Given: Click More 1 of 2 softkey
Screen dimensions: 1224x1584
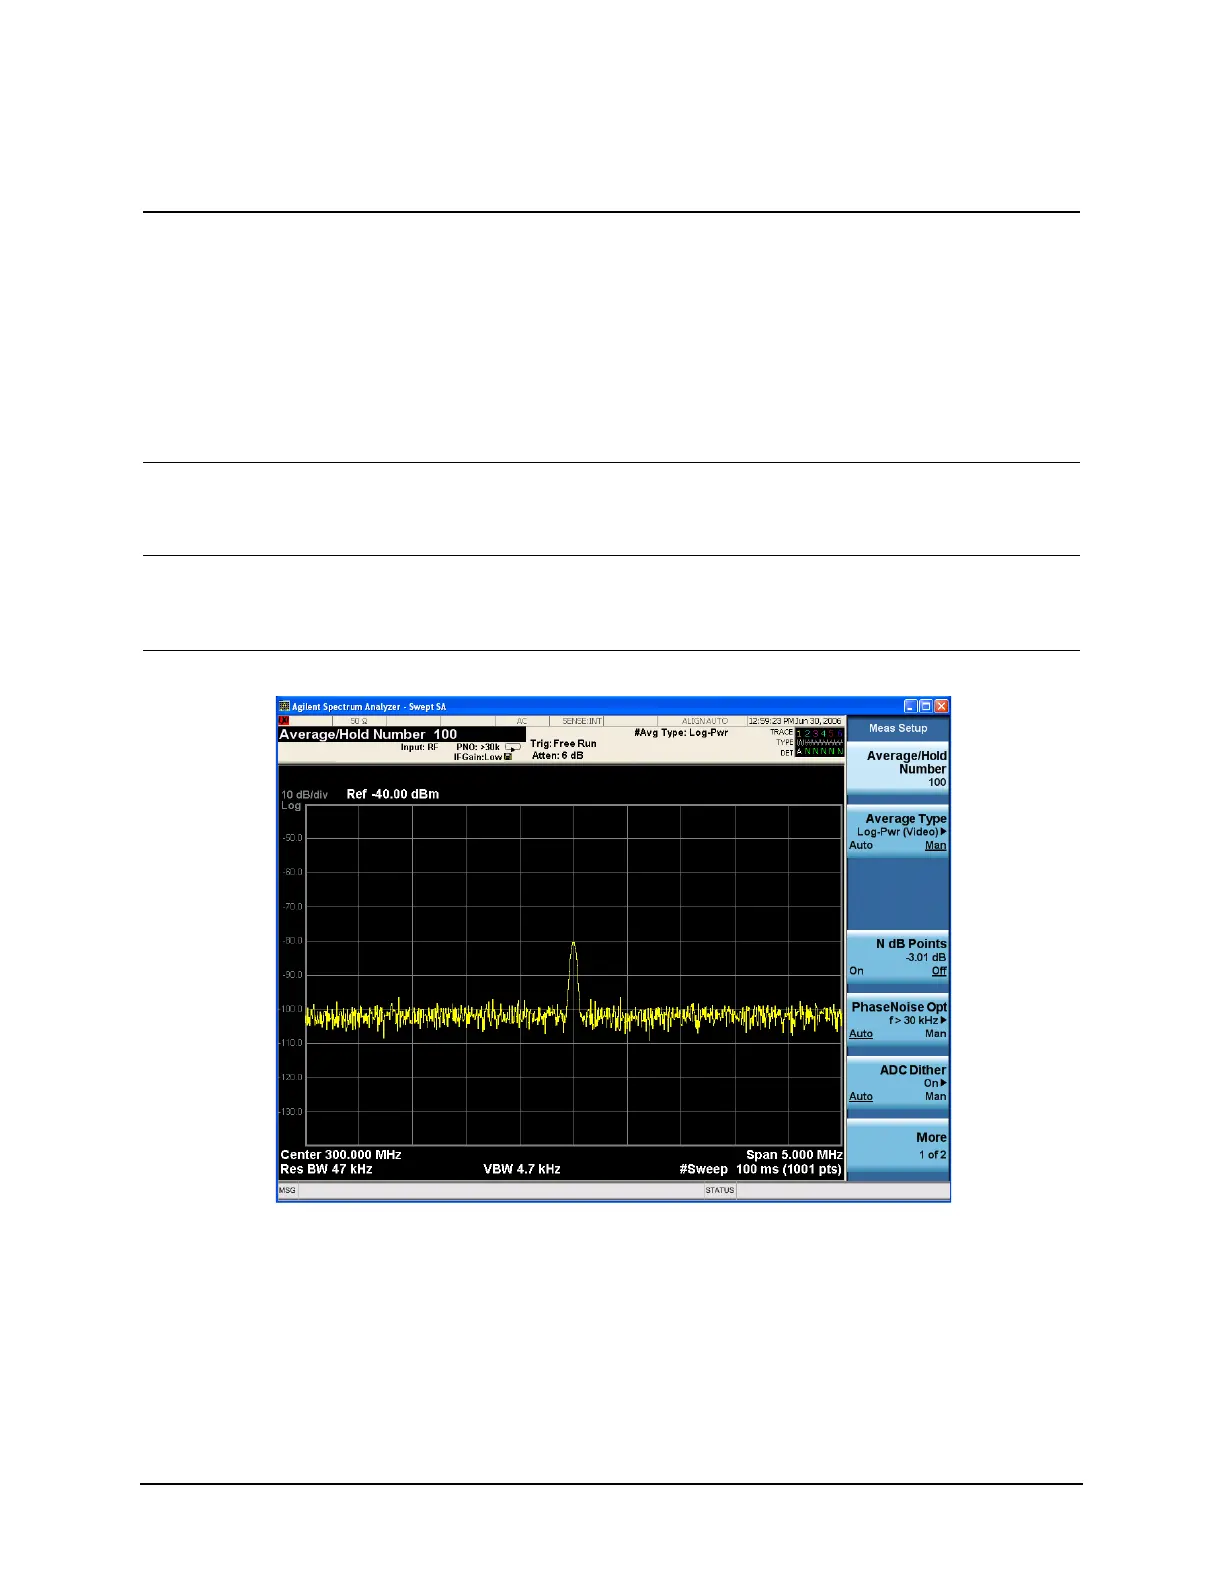Looking at the screenshot, I should tap(898, 1146).
